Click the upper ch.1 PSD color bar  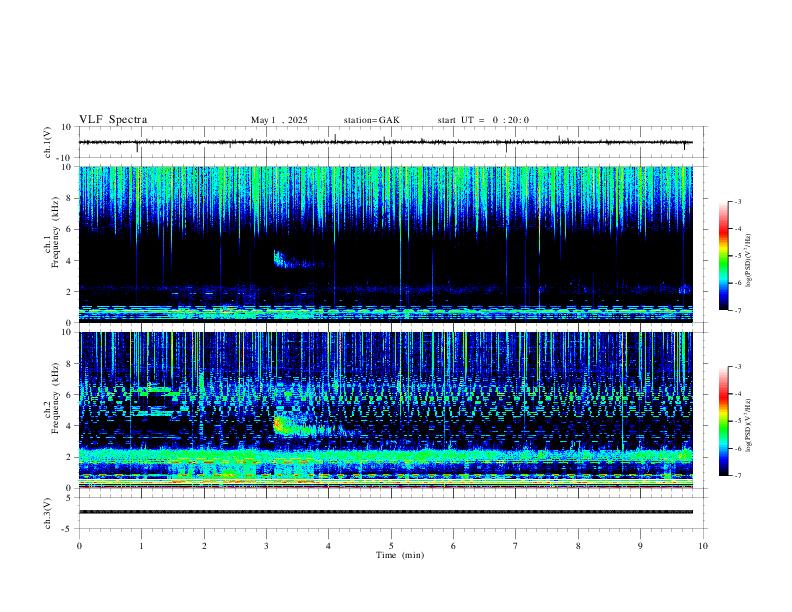click(x=724, y=256)
